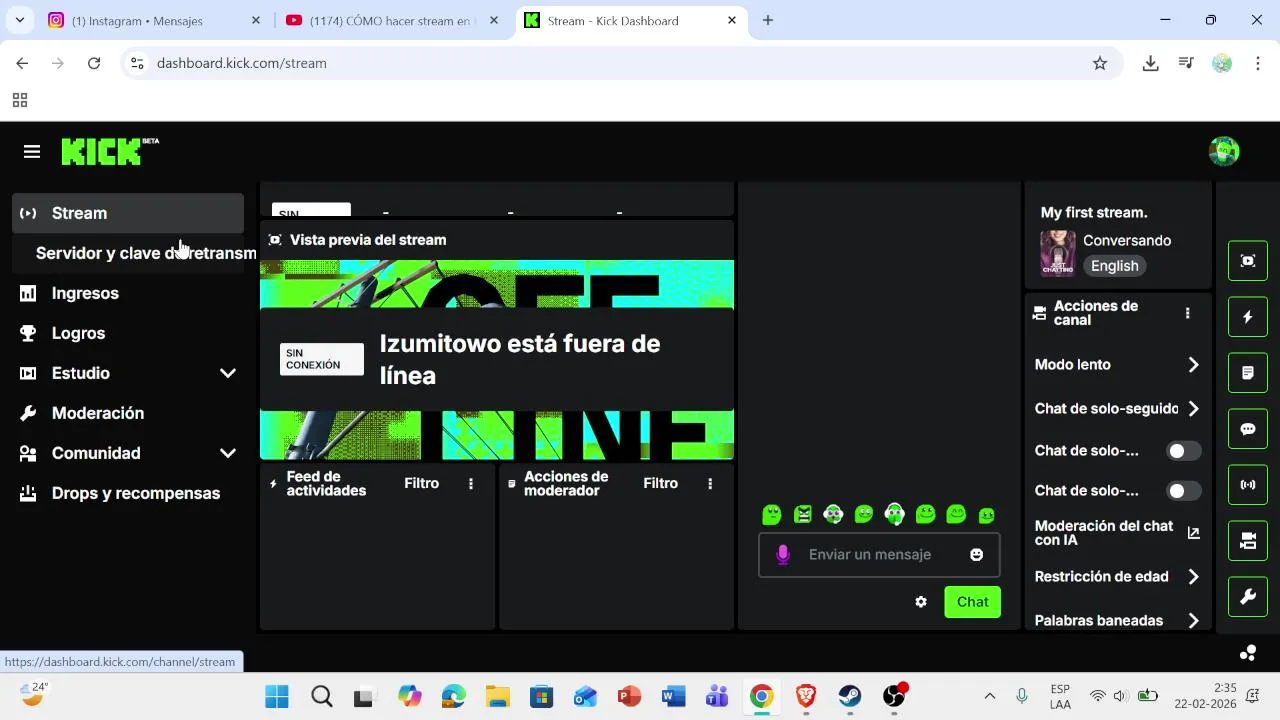The height and width of the screenshot is (720, 1280).
Task: Open the emoji picker in message box
Action: [977, 555]
